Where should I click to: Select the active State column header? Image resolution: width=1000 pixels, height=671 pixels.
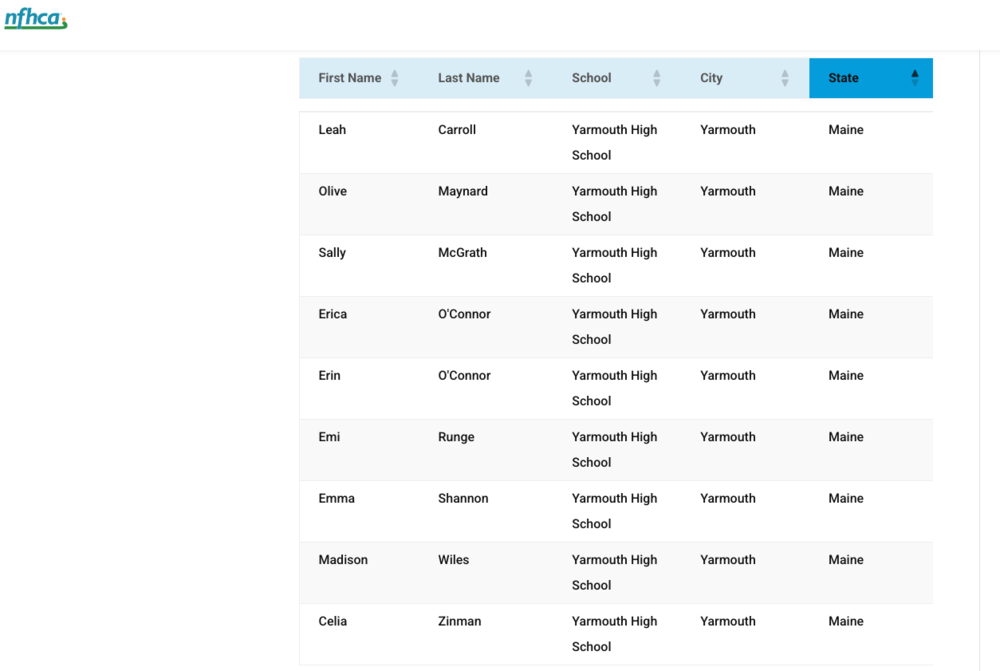(843, 78)
